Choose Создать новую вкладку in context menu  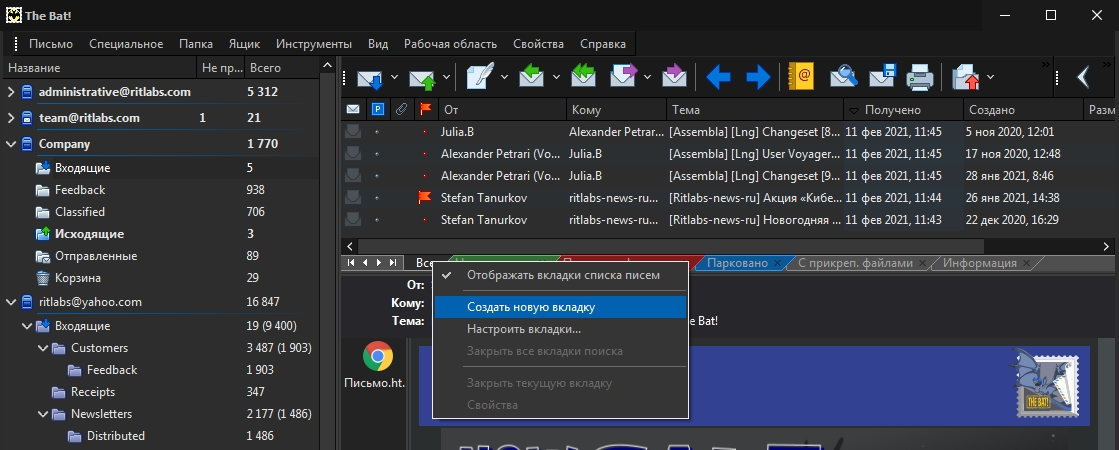coord(560,307)
